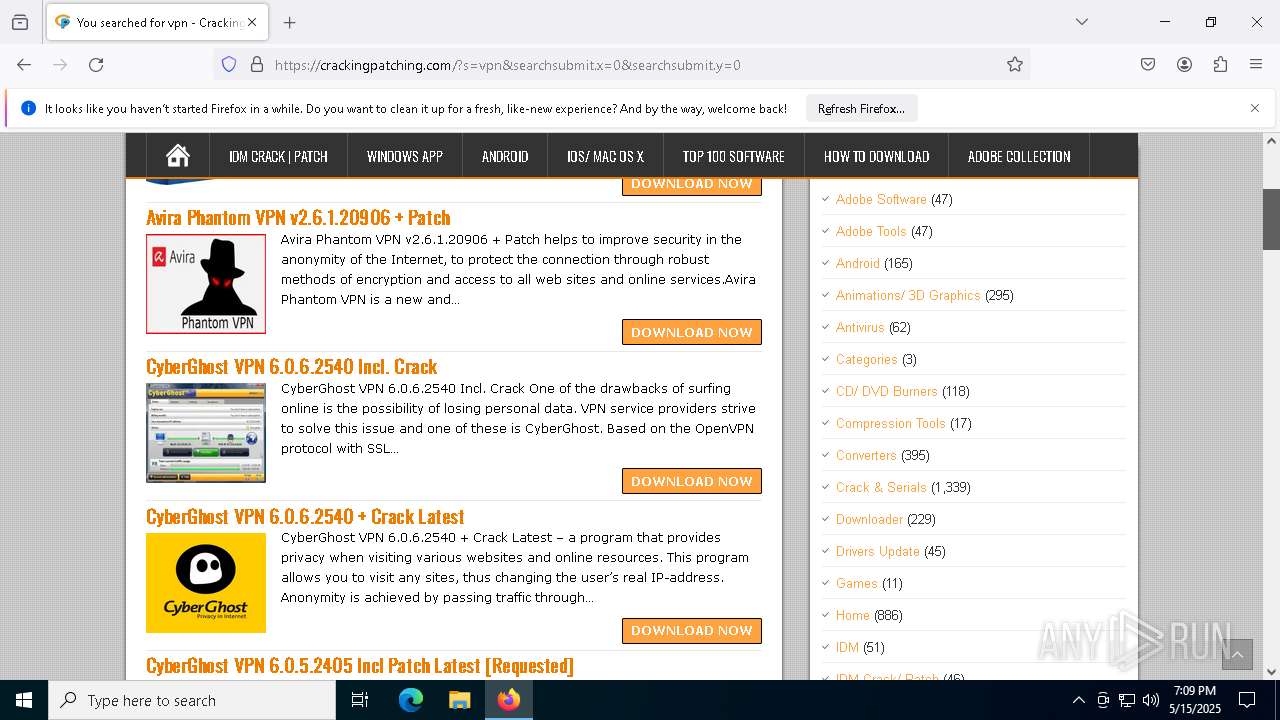1280x720 pixels.
Task: Open the Crack & Serials category
Action: point(881,487)
